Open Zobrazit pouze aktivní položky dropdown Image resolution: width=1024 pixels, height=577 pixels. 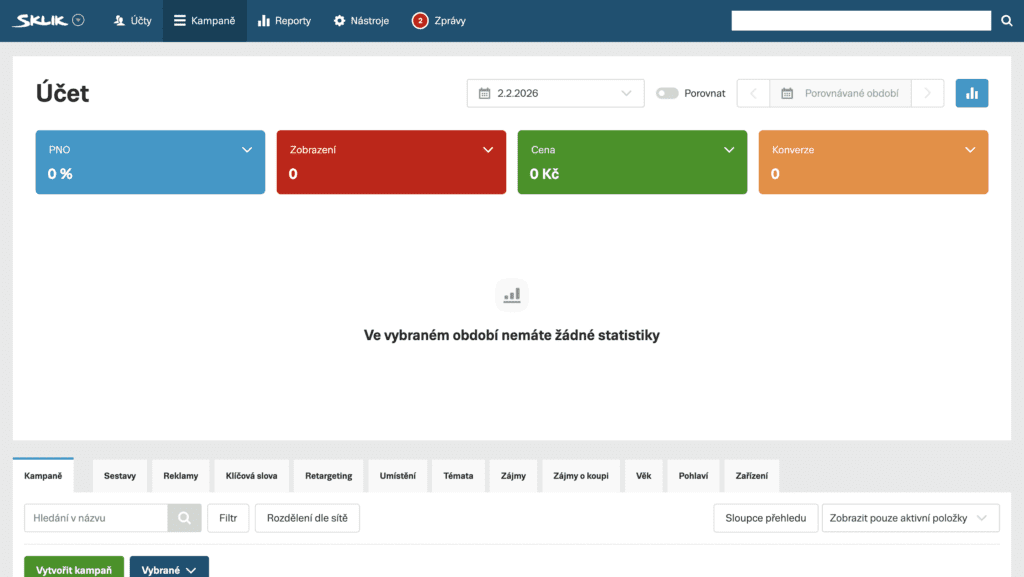909,518
